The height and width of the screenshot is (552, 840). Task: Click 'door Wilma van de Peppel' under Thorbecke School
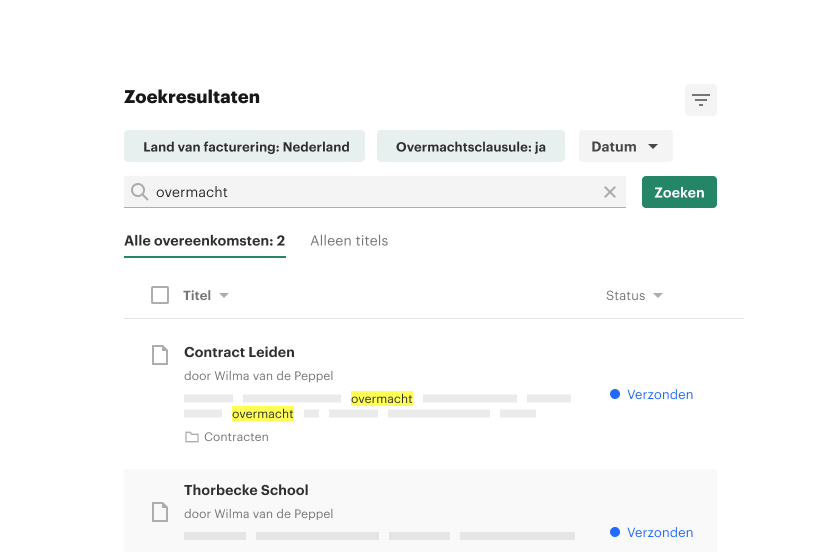259,513
